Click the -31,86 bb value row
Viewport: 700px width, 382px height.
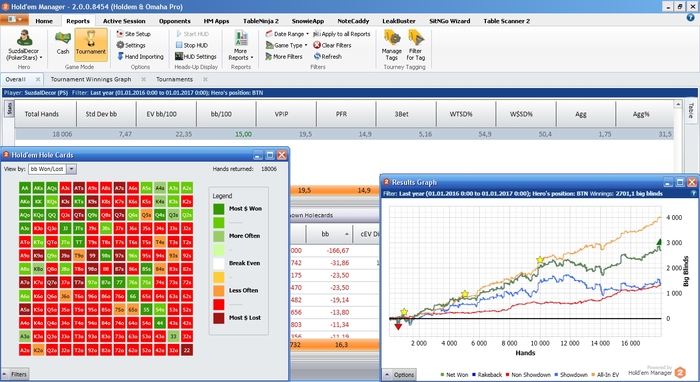(338, 263)
